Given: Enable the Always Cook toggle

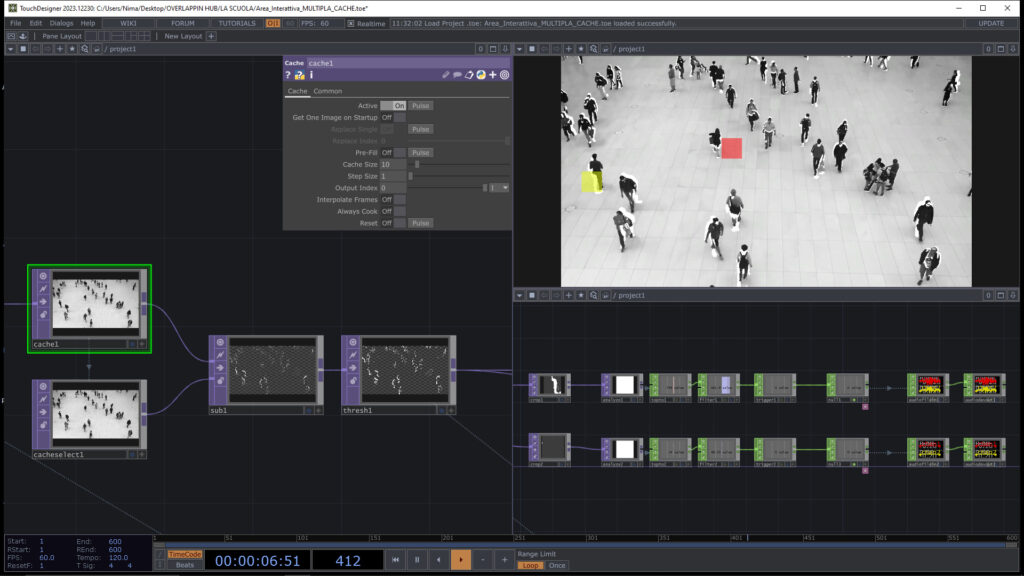Looking at the screenshot, I should pos(393,211).
